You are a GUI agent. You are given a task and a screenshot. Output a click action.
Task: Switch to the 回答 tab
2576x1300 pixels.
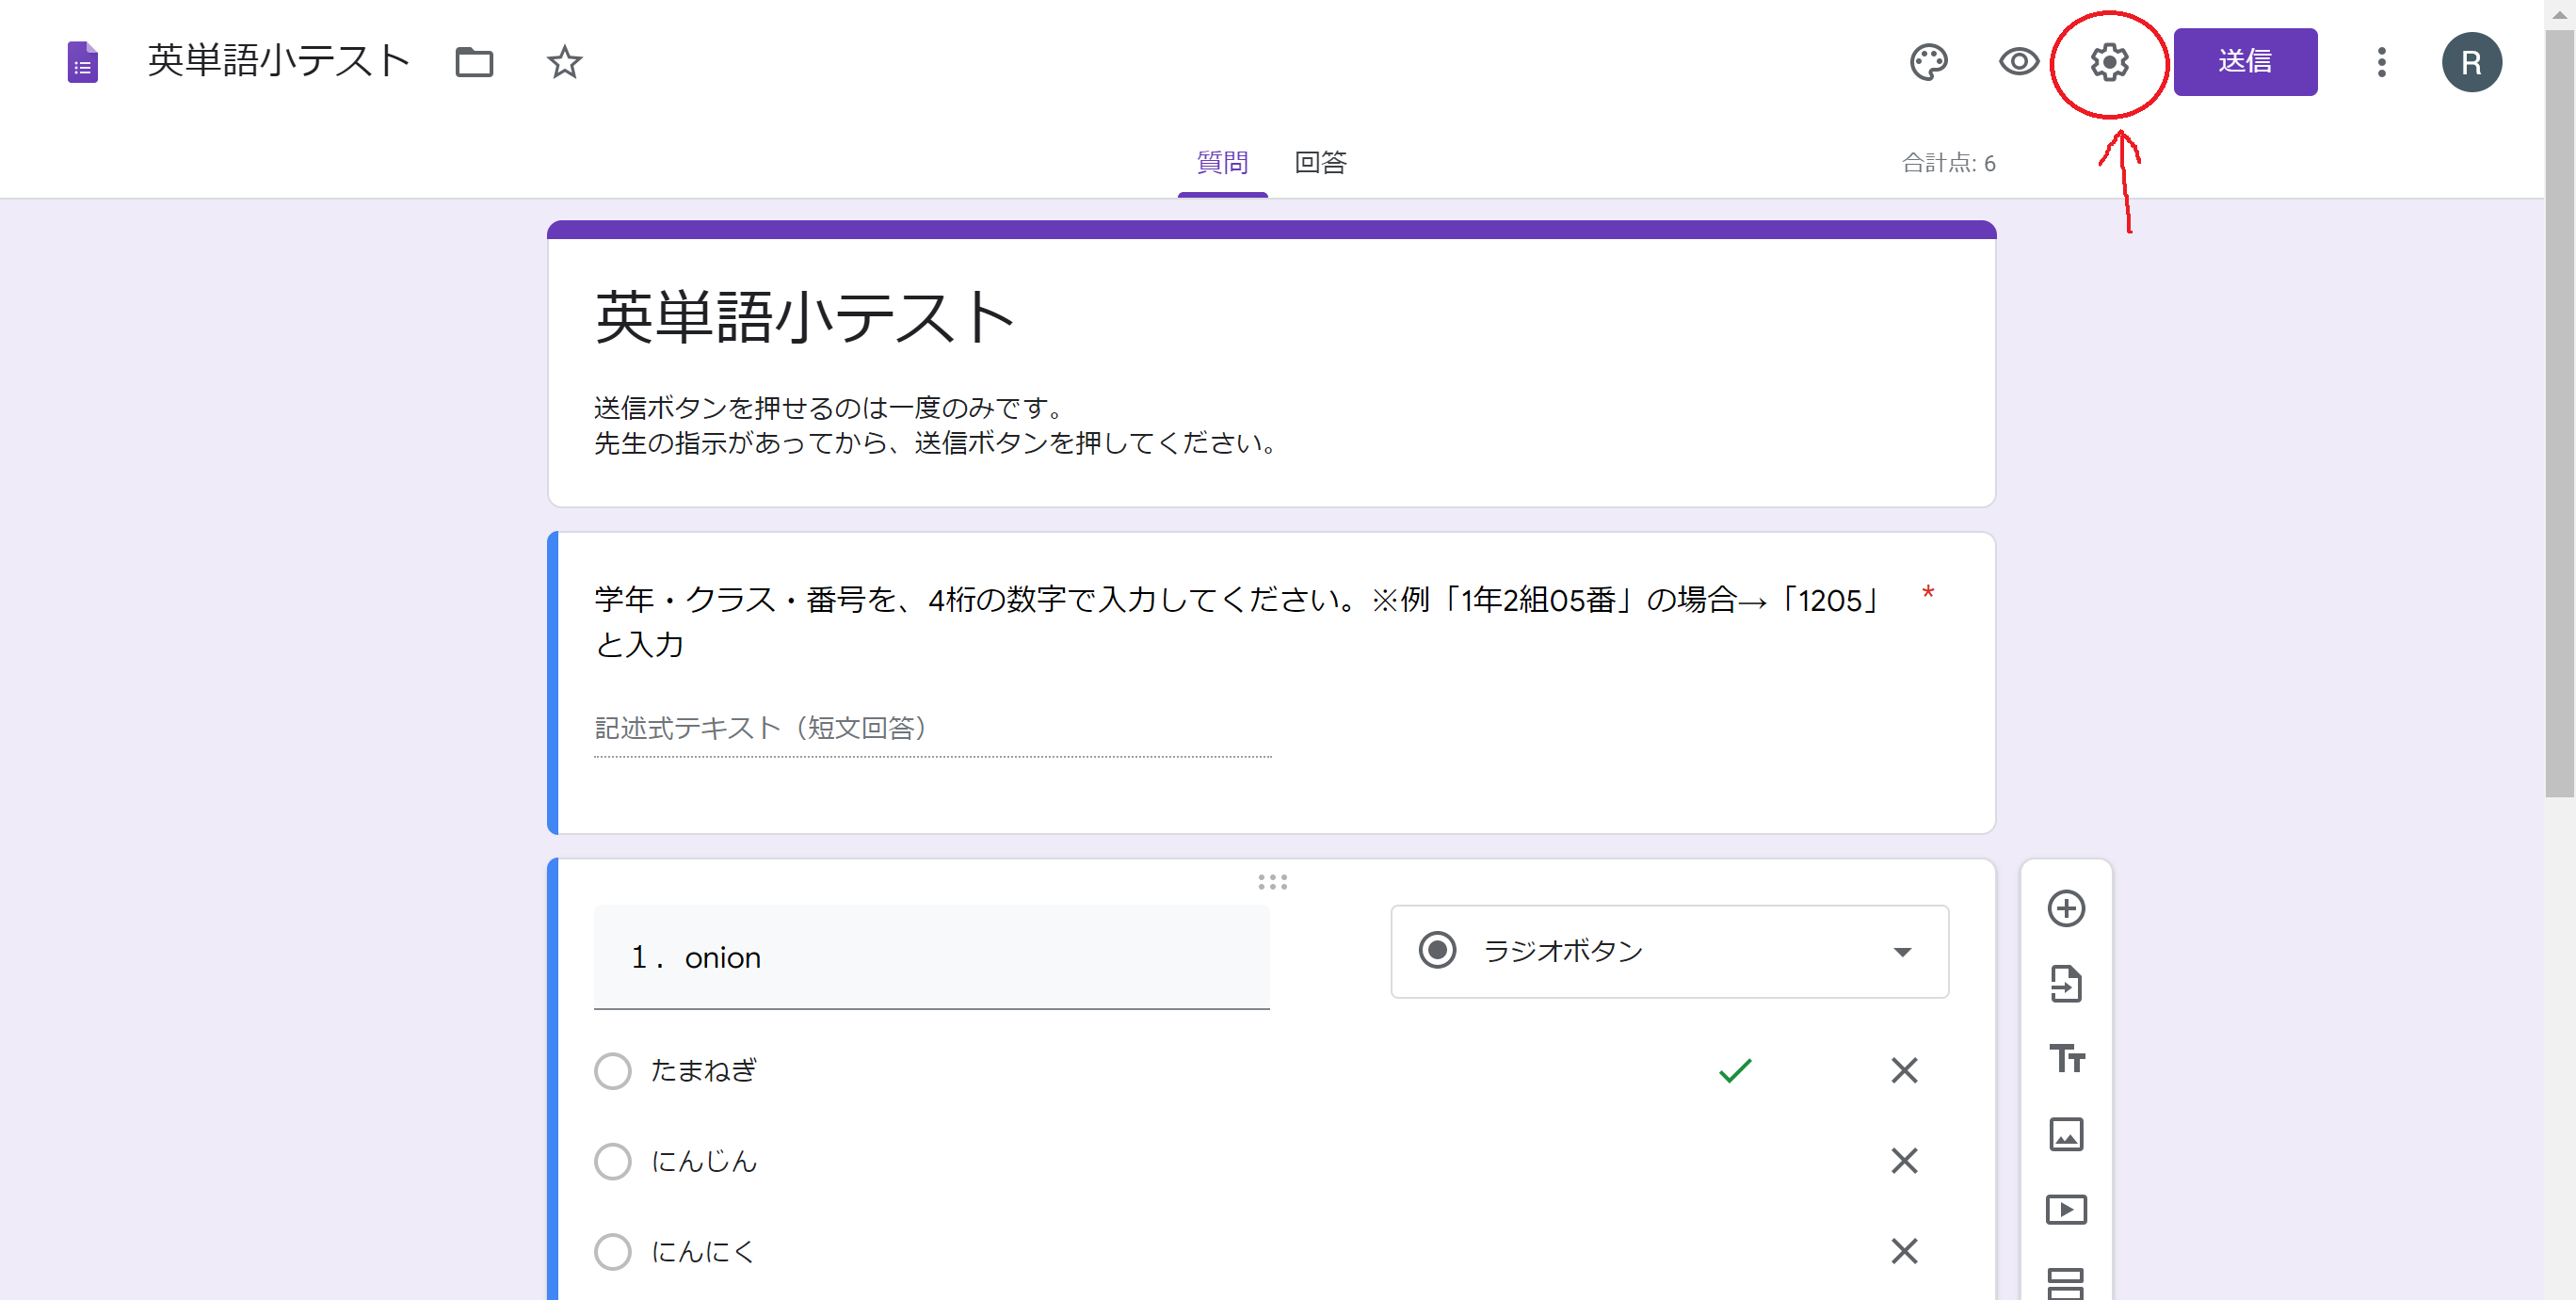coord(1320,162)
